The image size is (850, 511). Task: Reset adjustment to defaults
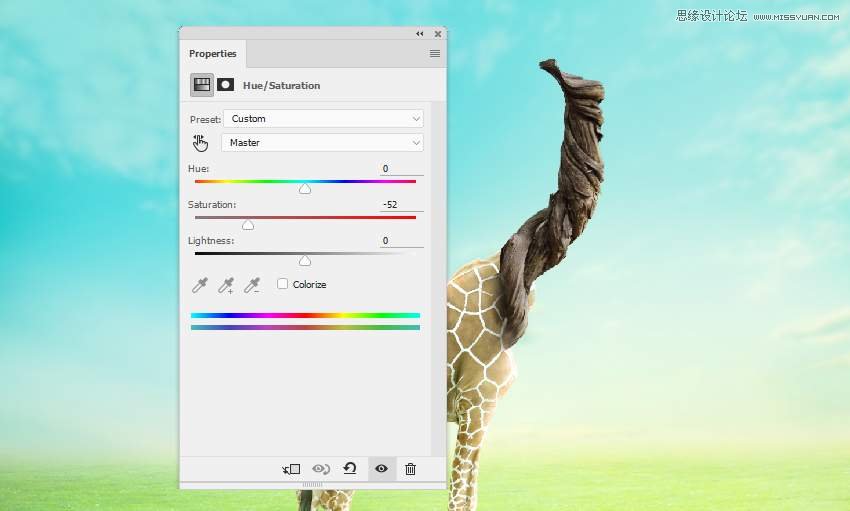tap(350, 468)
